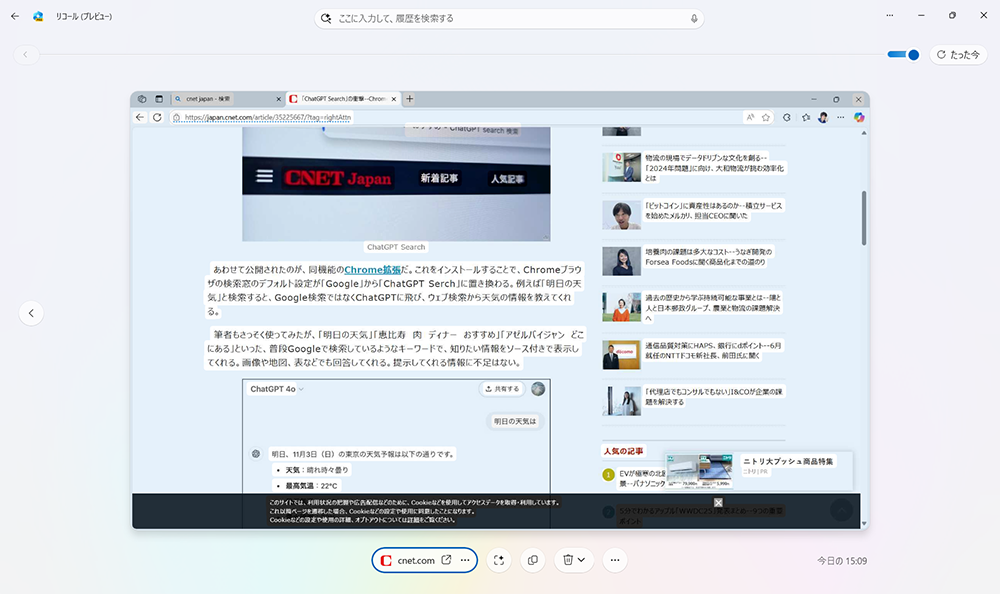This screenshot has width=1000, height=594.
Task: Open the new tab plus button in Edge
Action: 410,99
